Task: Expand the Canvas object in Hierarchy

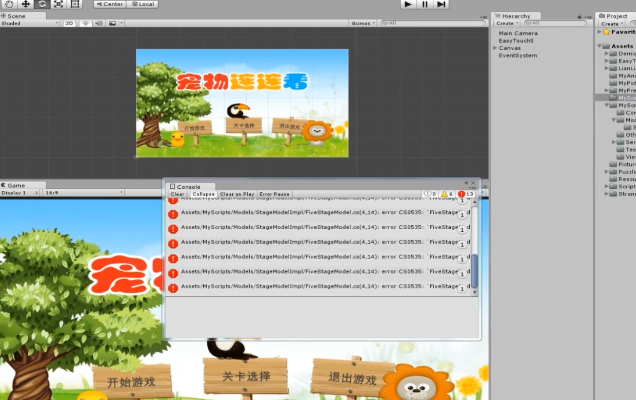Action: 510,47
